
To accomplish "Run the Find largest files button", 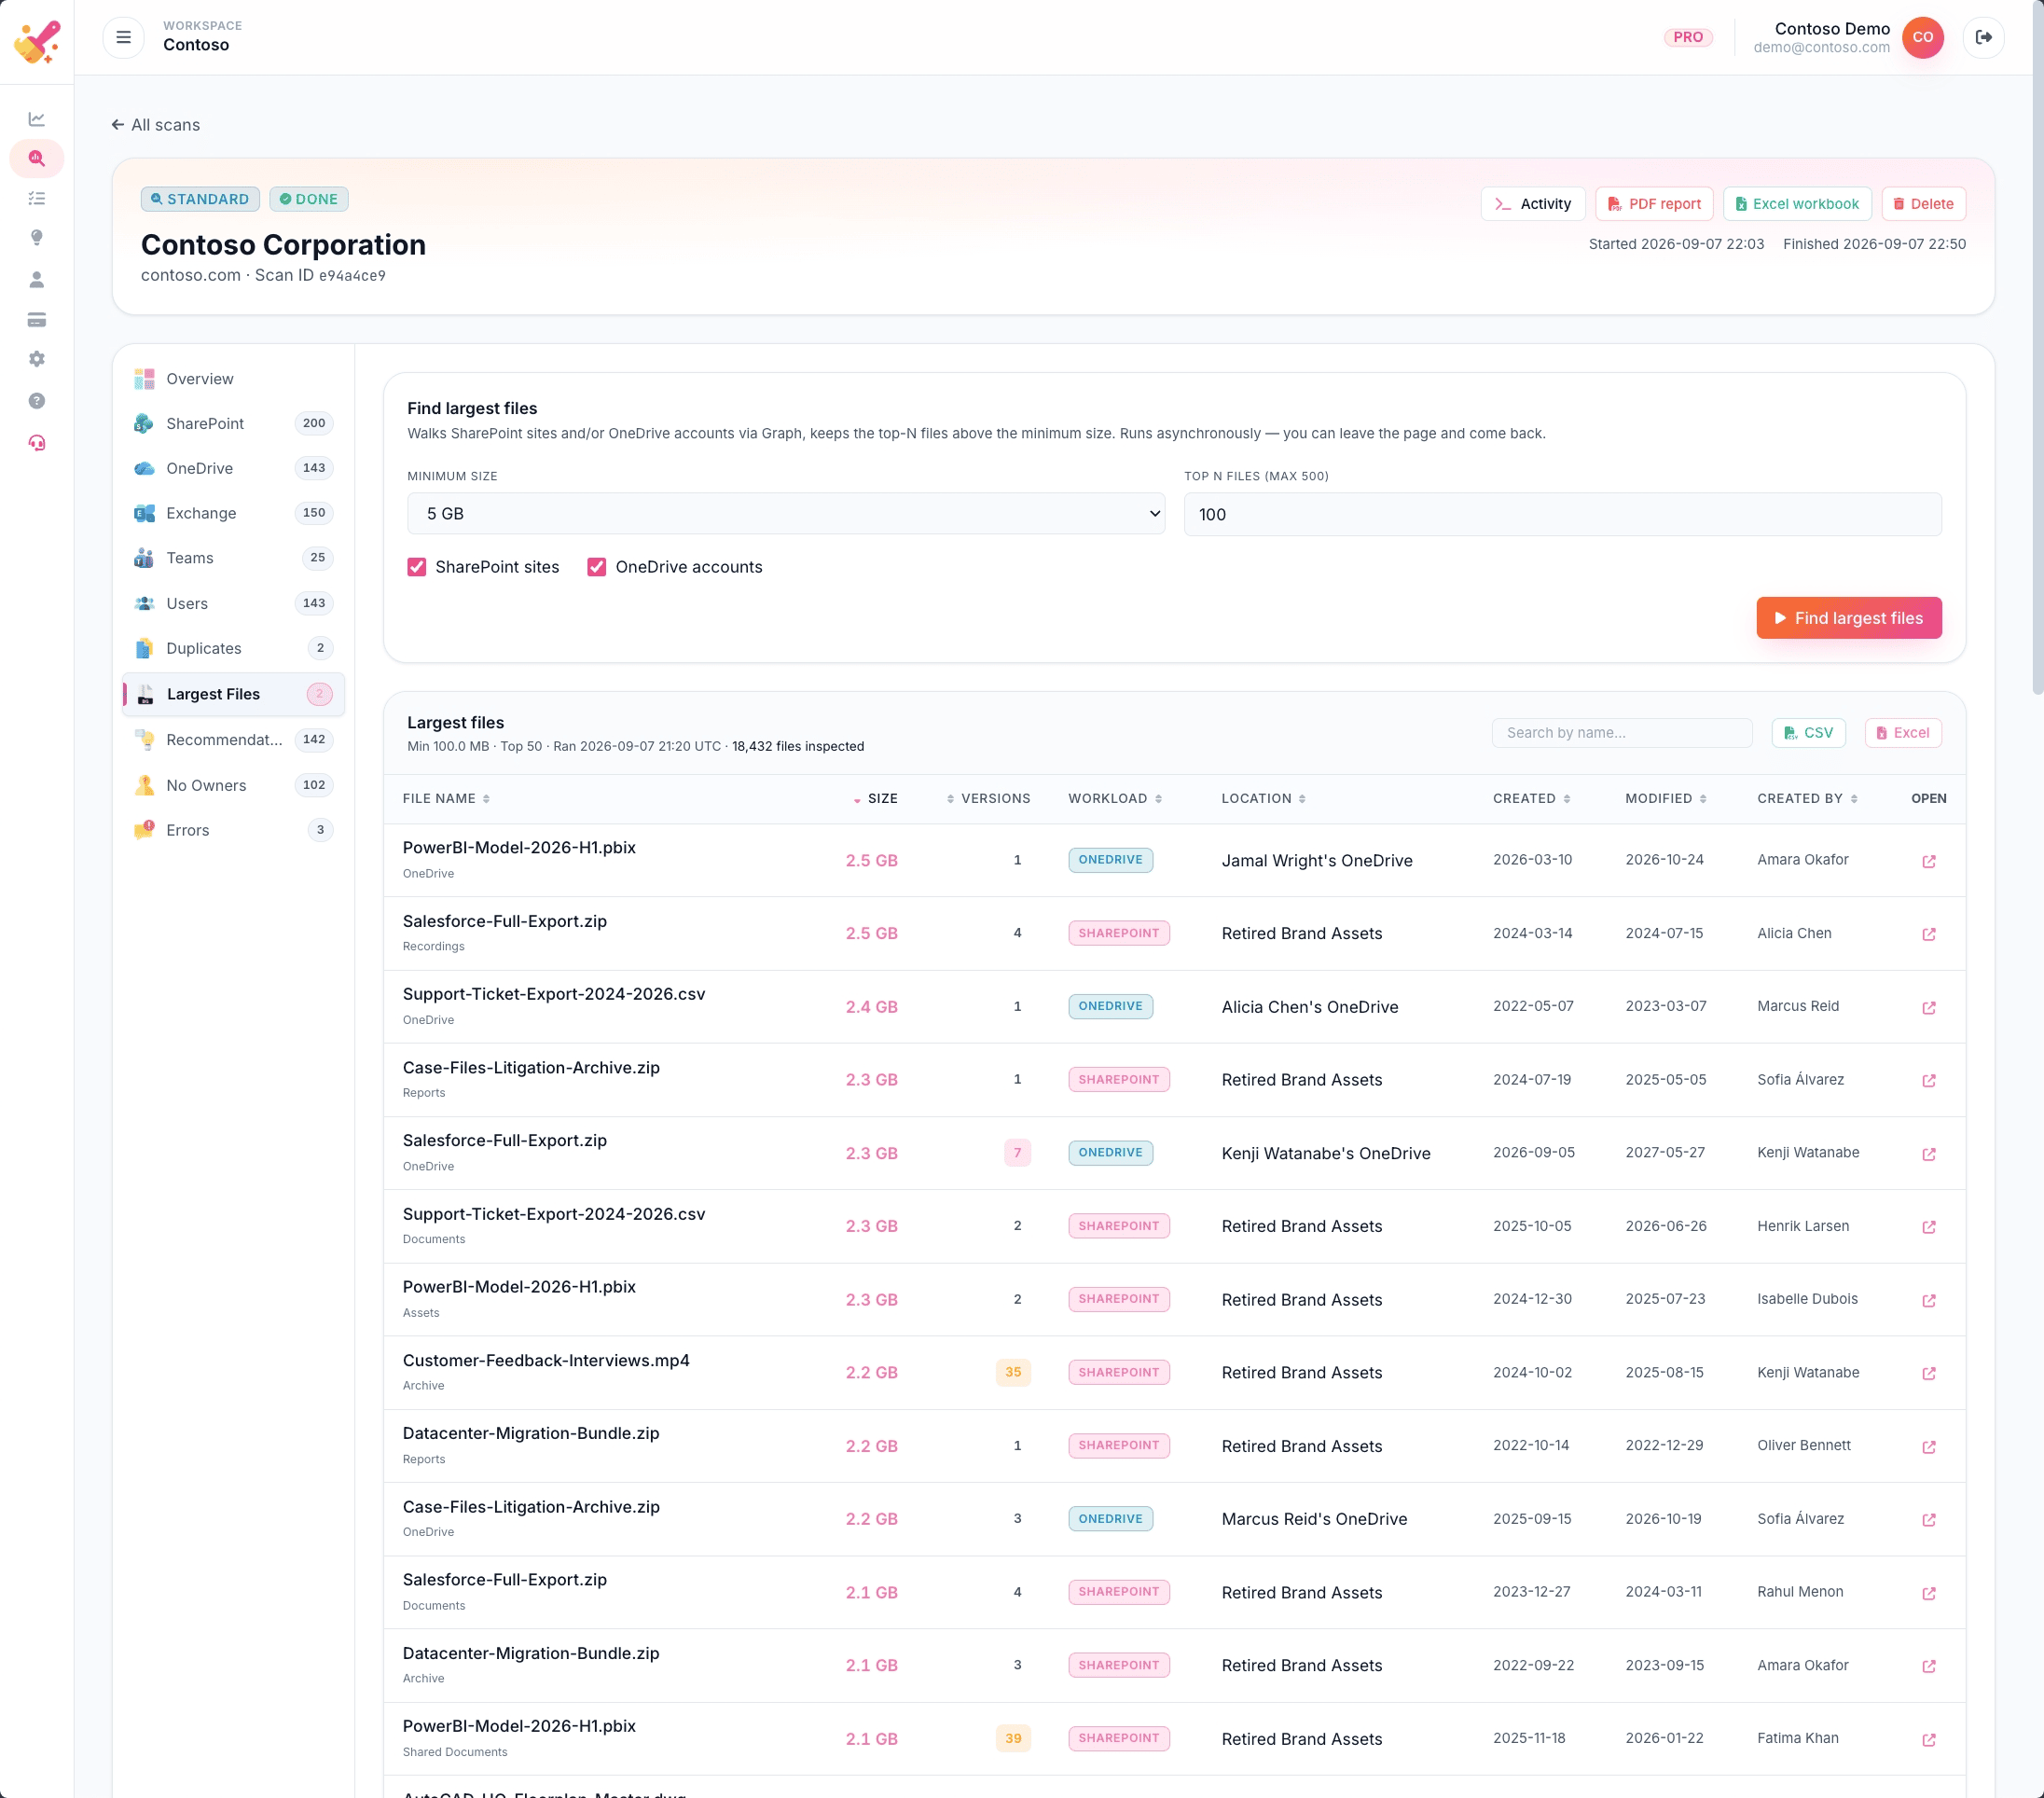I will pos(1848,618).
